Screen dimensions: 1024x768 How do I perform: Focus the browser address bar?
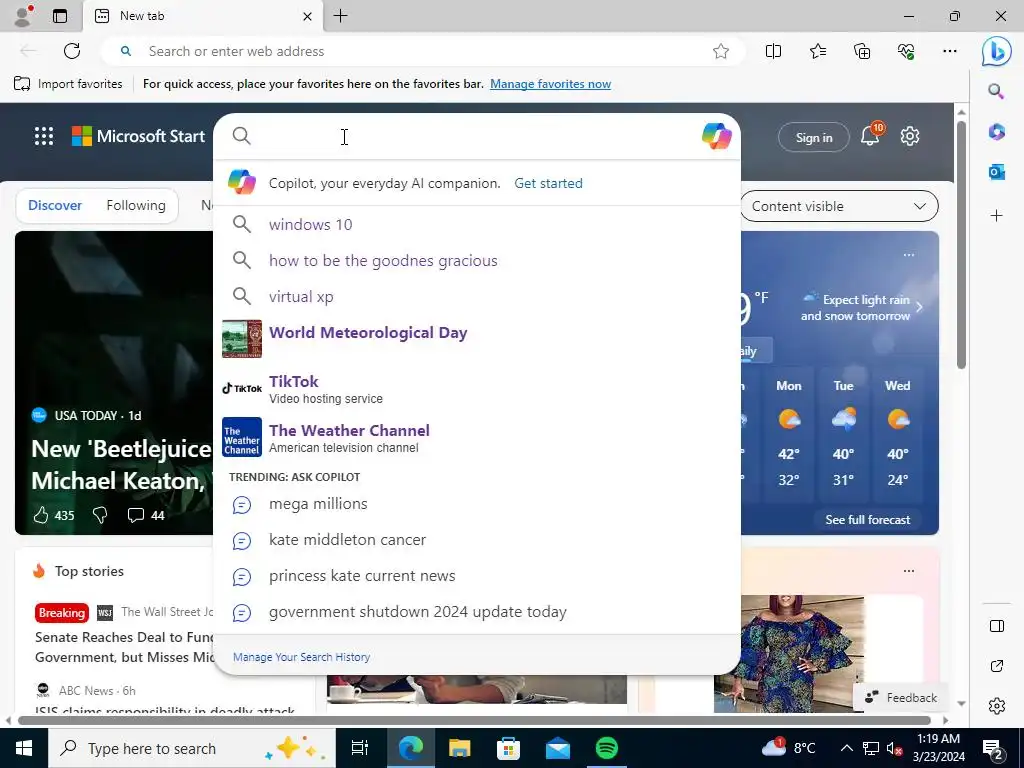[424, 51]
